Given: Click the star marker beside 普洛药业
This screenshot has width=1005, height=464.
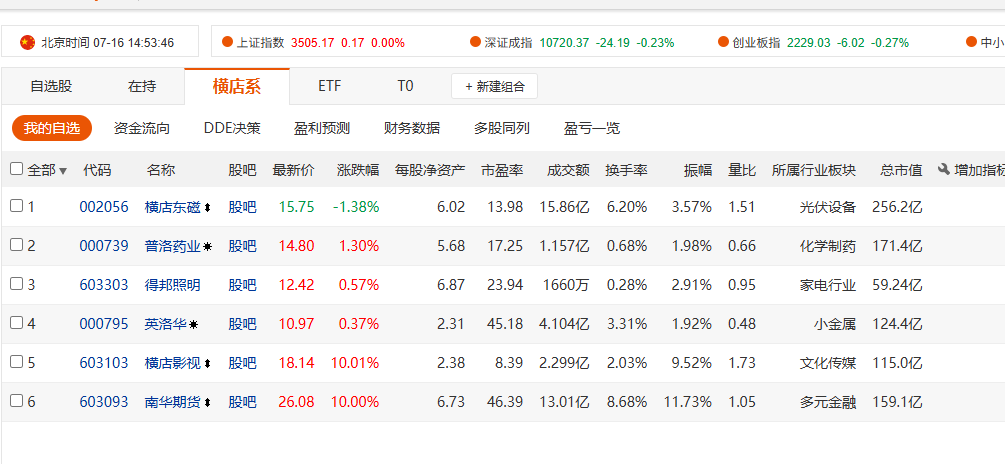Looking at the screenshot, I should 207,247.
